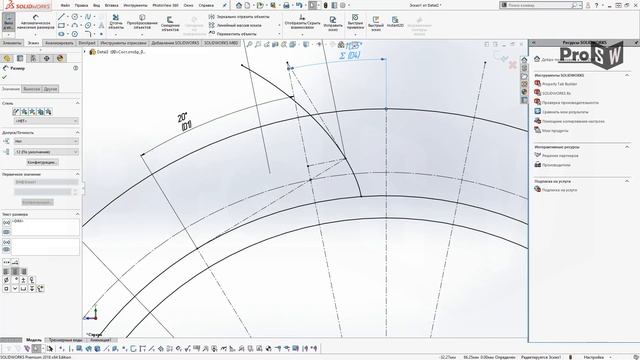
Task: Click the Repair Sketch tool
Action: (333, 24)
